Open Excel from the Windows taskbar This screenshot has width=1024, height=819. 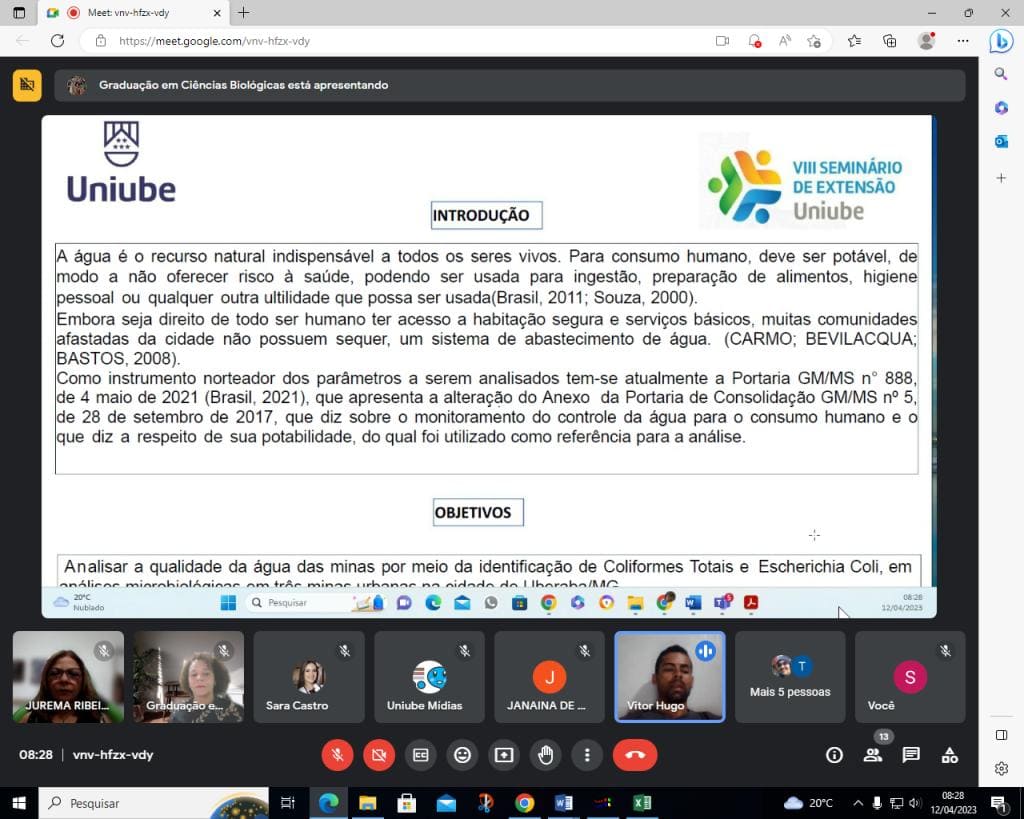(x=642, y=803)
